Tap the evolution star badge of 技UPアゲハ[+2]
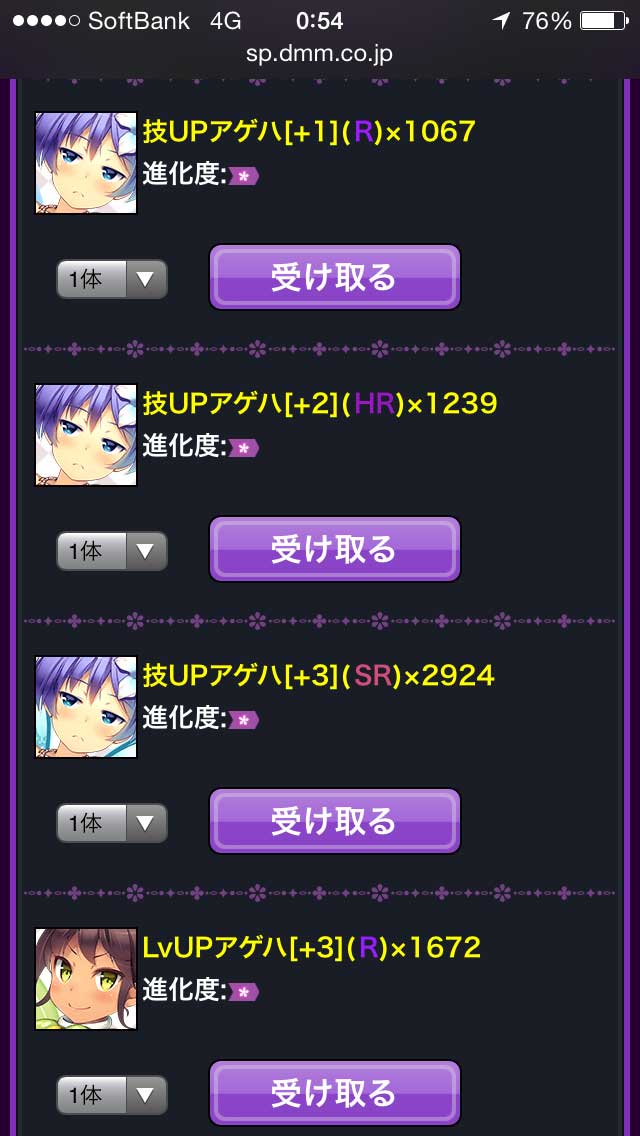Screen dimensions: 640x1136 244,448
